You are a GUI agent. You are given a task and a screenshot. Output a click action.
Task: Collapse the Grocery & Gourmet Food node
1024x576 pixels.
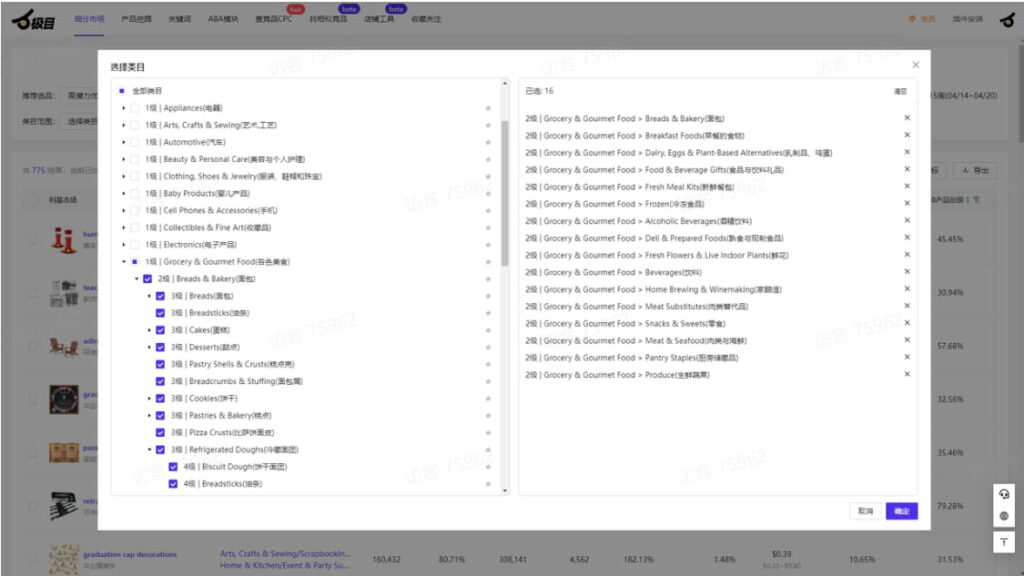124,262
